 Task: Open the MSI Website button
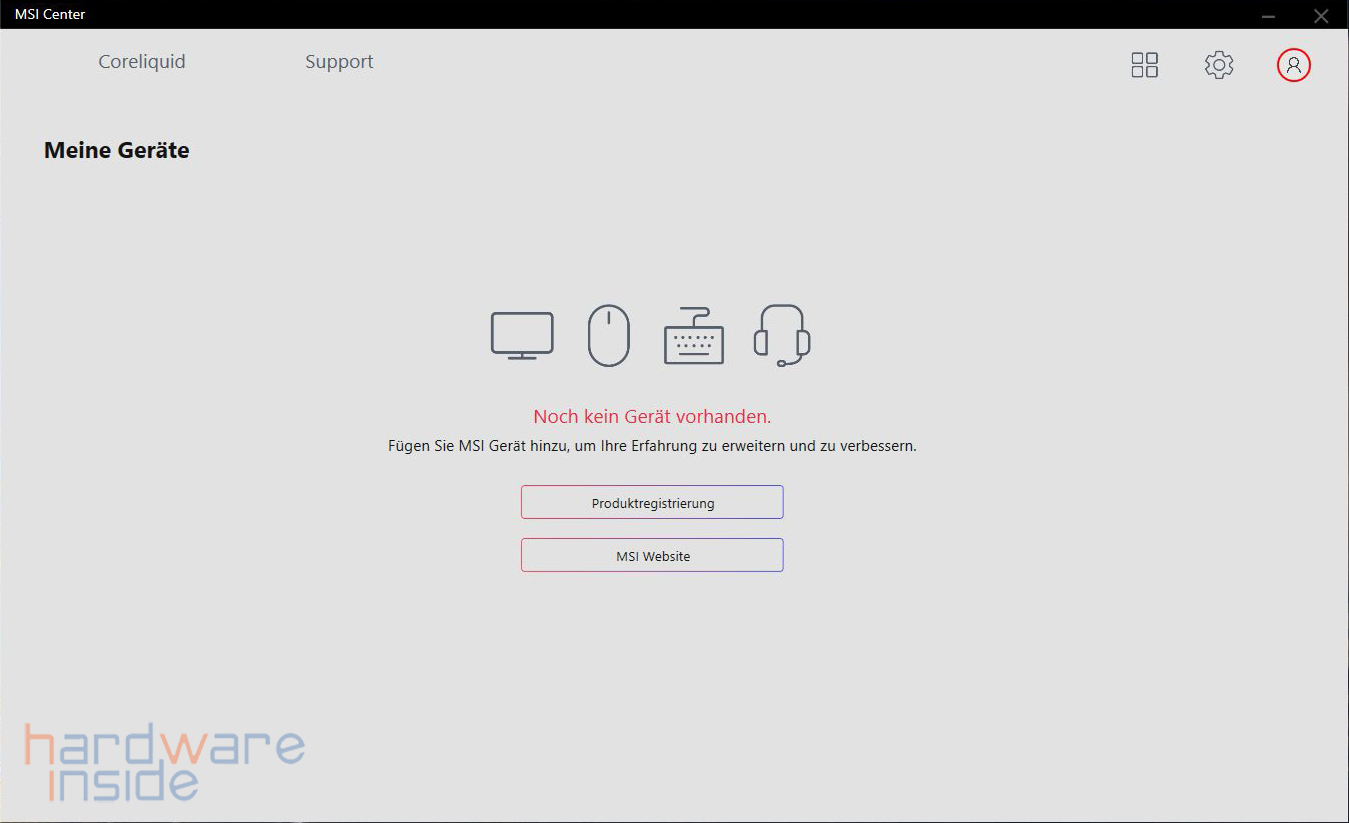point(652,555)
